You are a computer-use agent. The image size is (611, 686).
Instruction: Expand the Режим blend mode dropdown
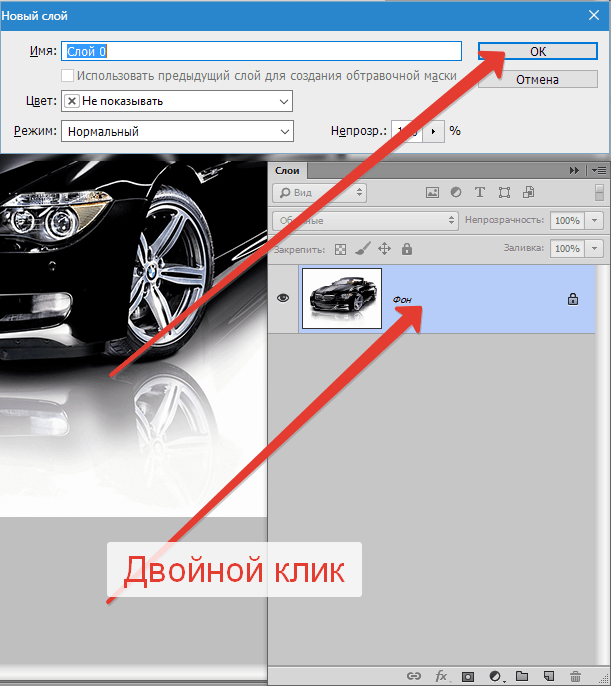click(176, 131)
